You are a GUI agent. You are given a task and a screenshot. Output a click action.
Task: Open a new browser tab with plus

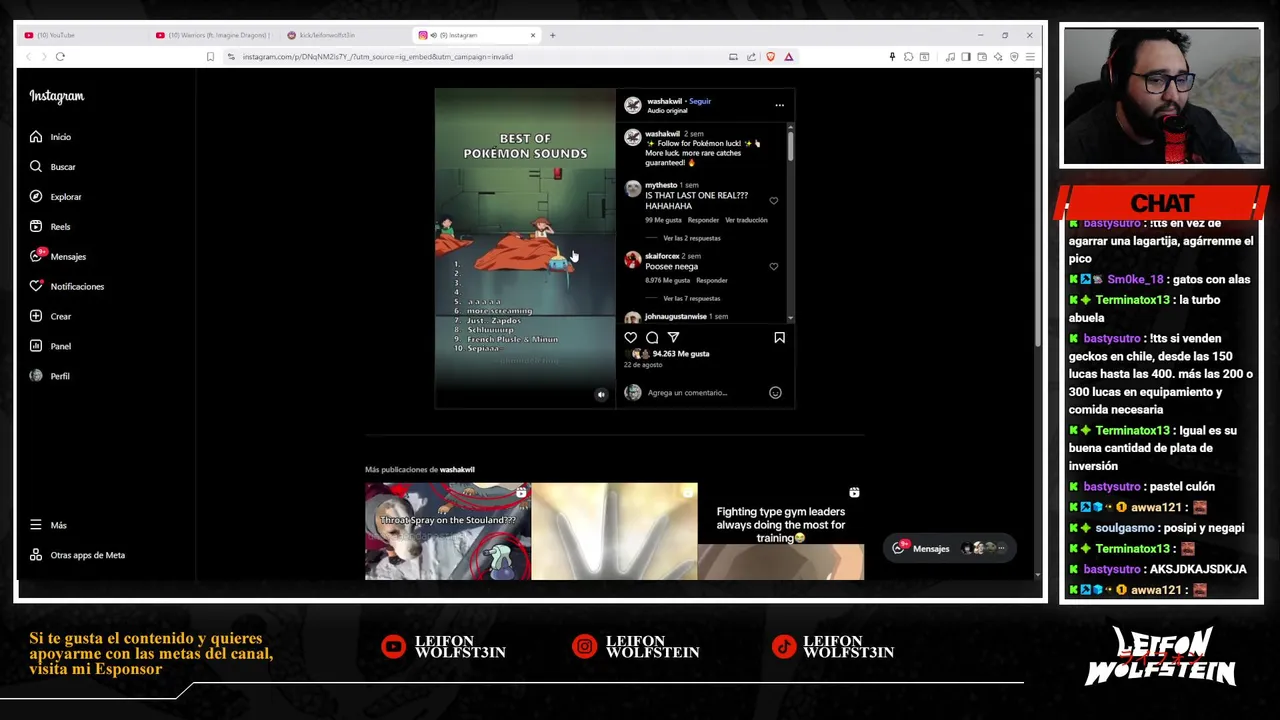pyautogui.click(x=553, y=35)
